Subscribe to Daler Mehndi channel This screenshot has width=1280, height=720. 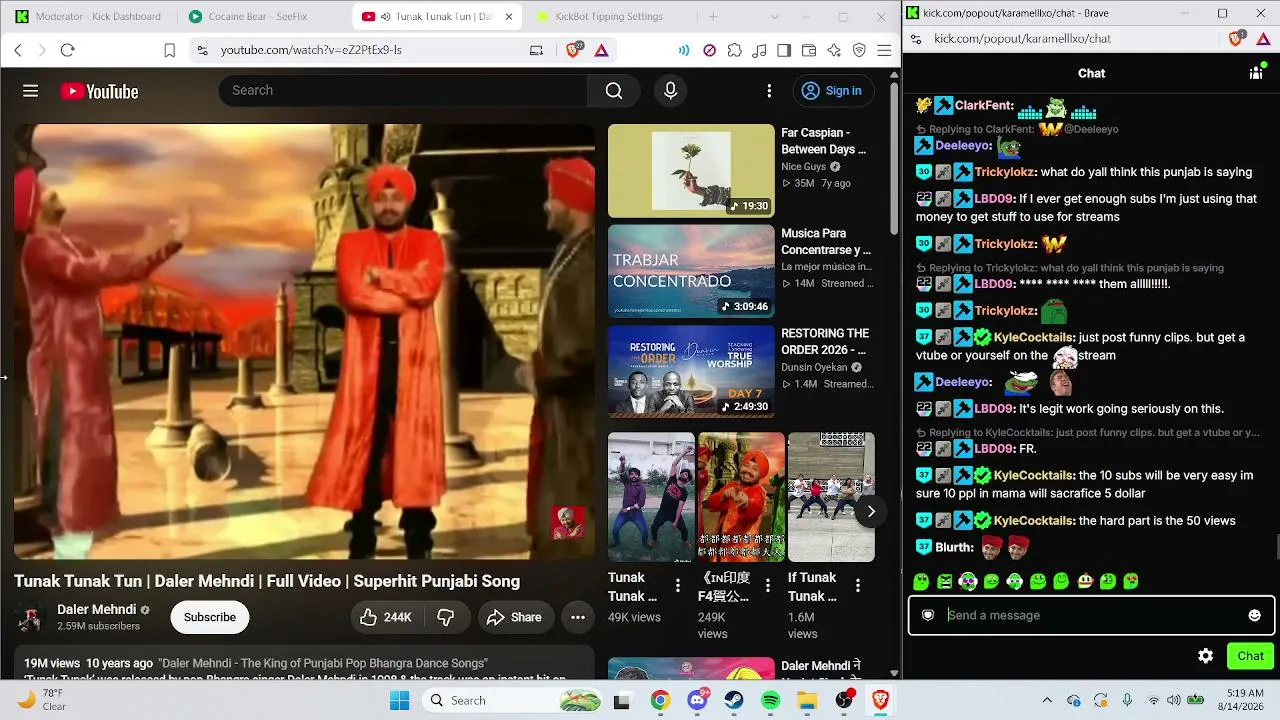210,617
